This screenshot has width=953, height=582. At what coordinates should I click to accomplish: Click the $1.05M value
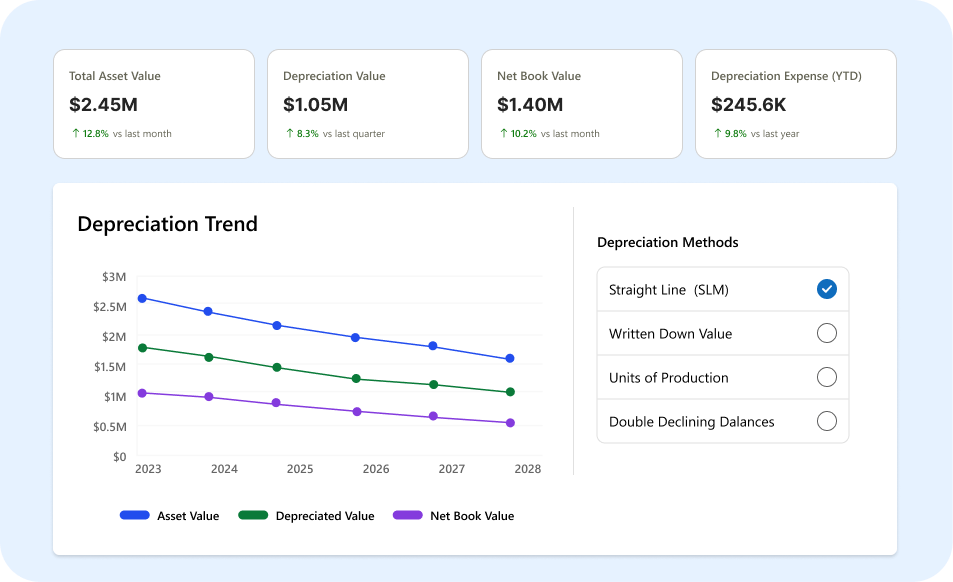point(315,104)
